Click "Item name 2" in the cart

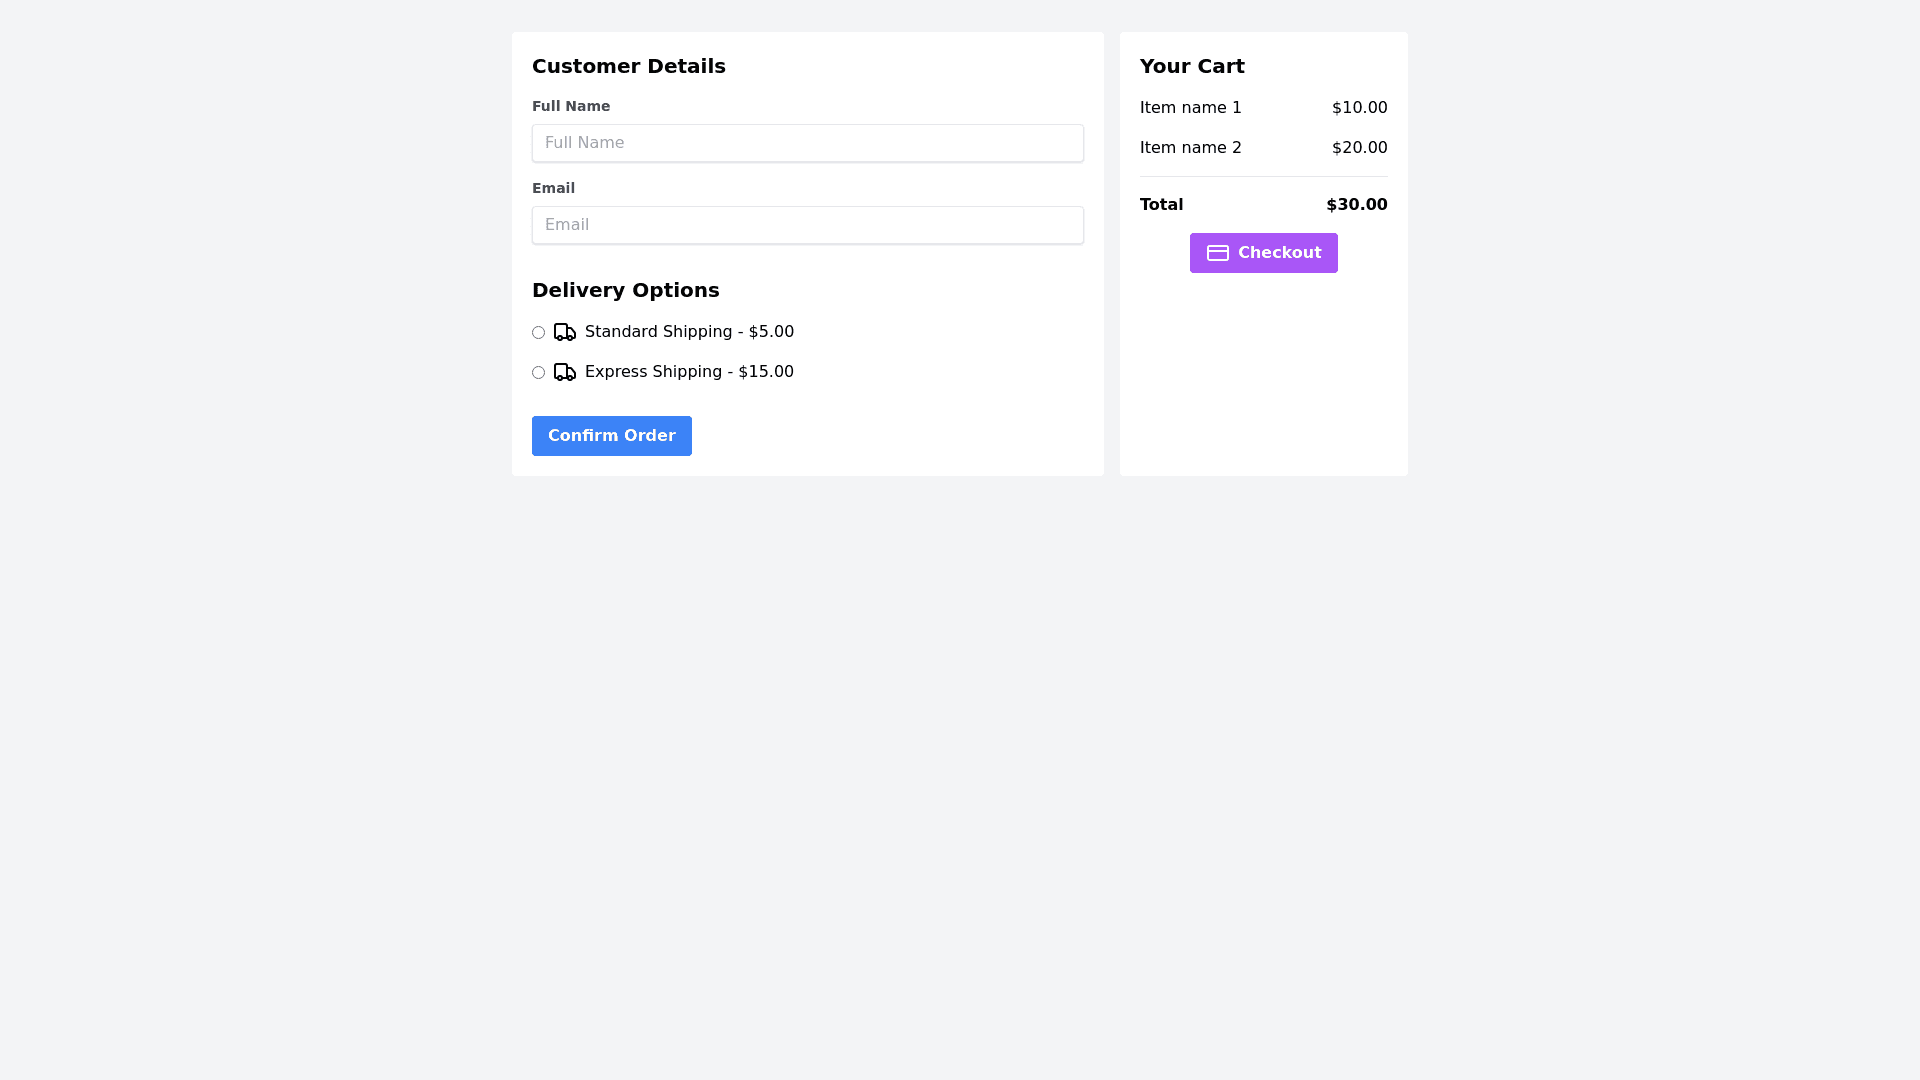click(x=1190, y=148)
